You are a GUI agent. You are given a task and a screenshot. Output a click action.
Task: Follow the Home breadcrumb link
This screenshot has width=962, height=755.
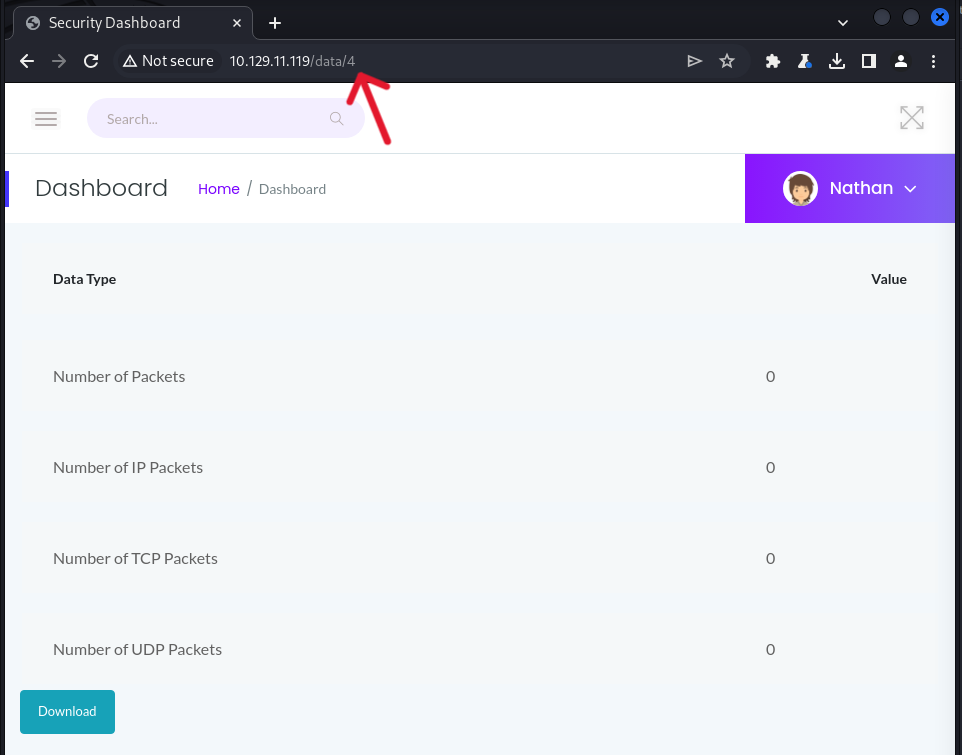pos(218,189)
